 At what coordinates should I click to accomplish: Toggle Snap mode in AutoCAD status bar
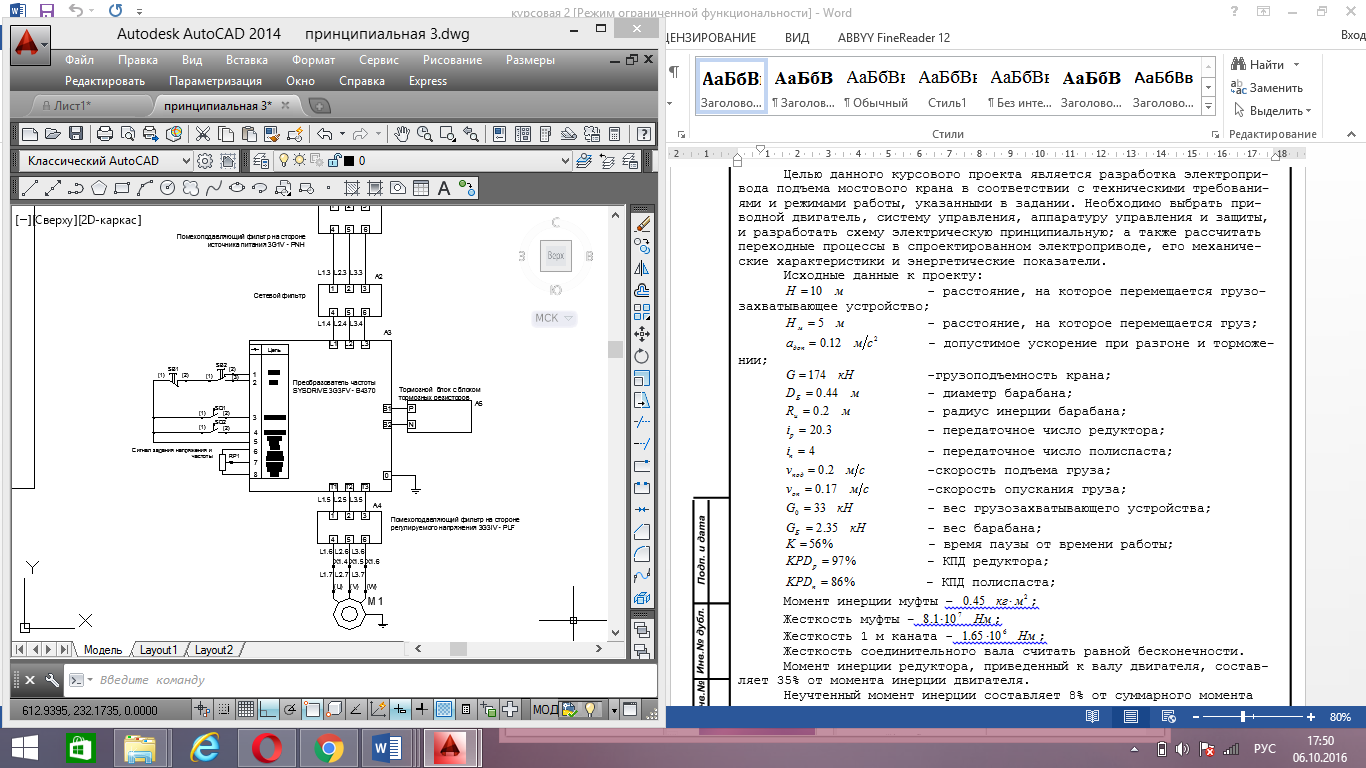222,710
